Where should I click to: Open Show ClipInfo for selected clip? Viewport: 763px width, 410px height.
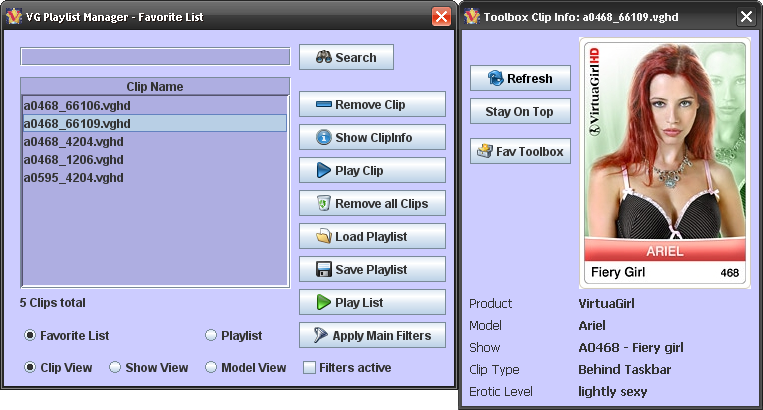[x=372, y=138]
